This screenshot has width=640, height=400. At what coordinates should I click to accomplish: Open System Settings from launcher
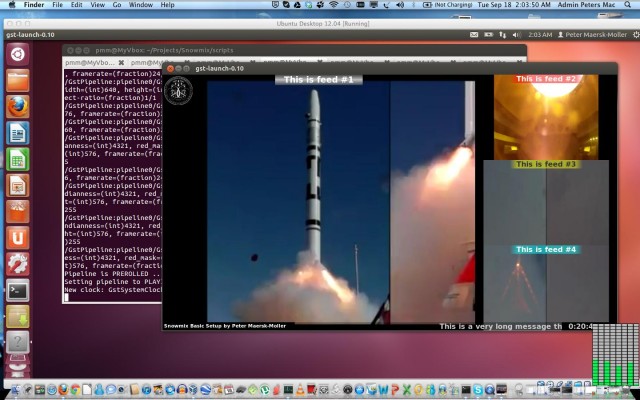(17, 264)
